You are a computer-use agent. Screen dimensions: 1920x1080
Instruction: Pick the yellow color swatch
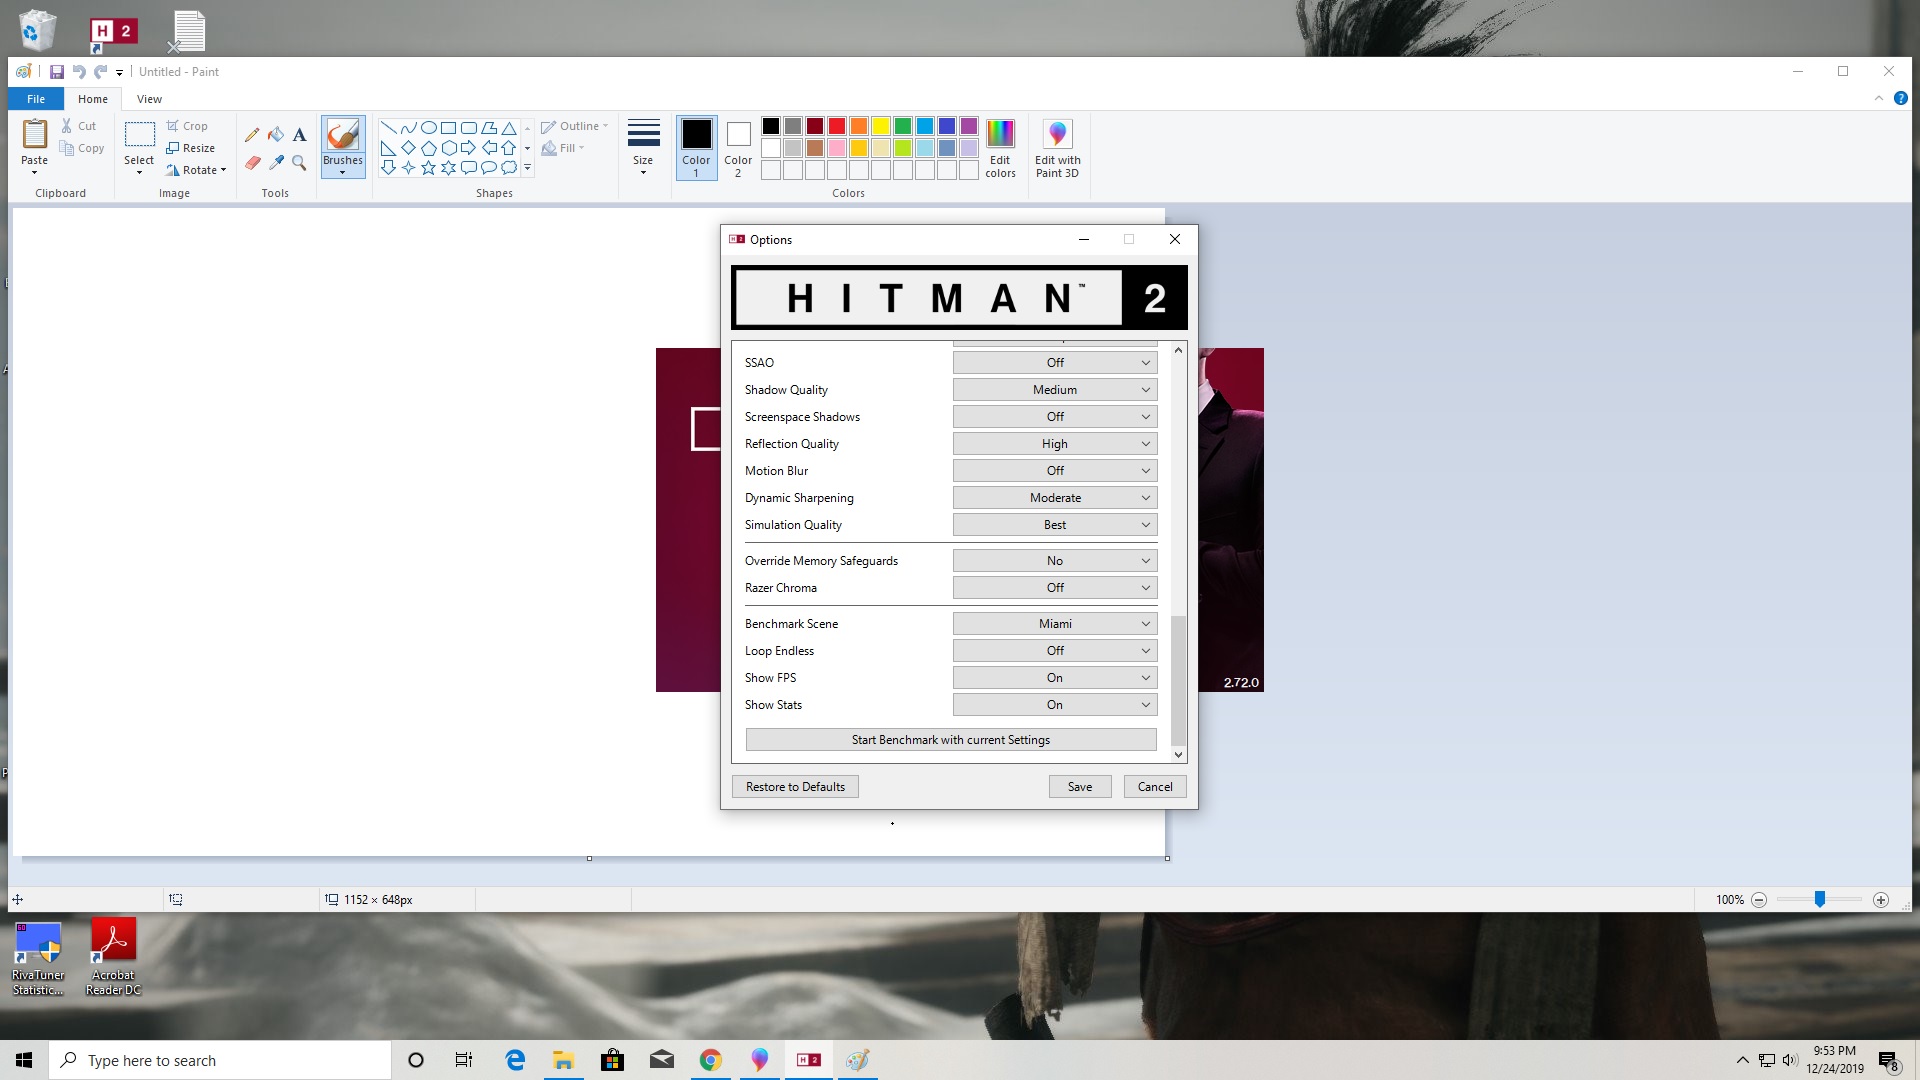click(x=881, y=126)
